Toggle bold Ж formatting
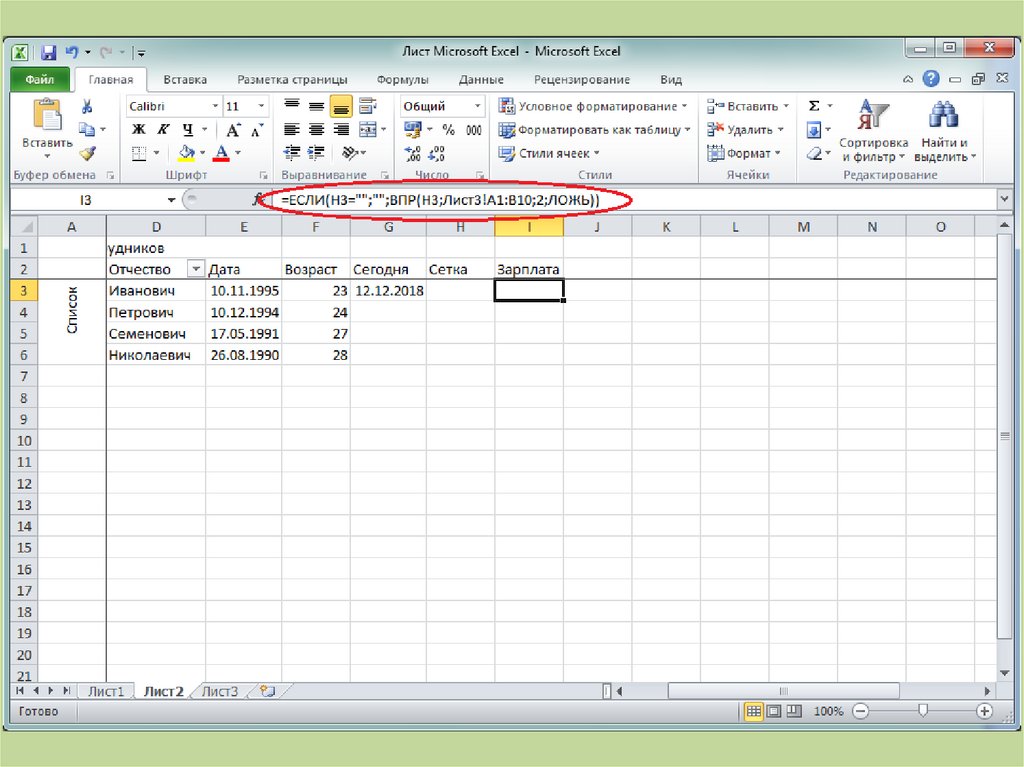 click(x=139, y=130)
